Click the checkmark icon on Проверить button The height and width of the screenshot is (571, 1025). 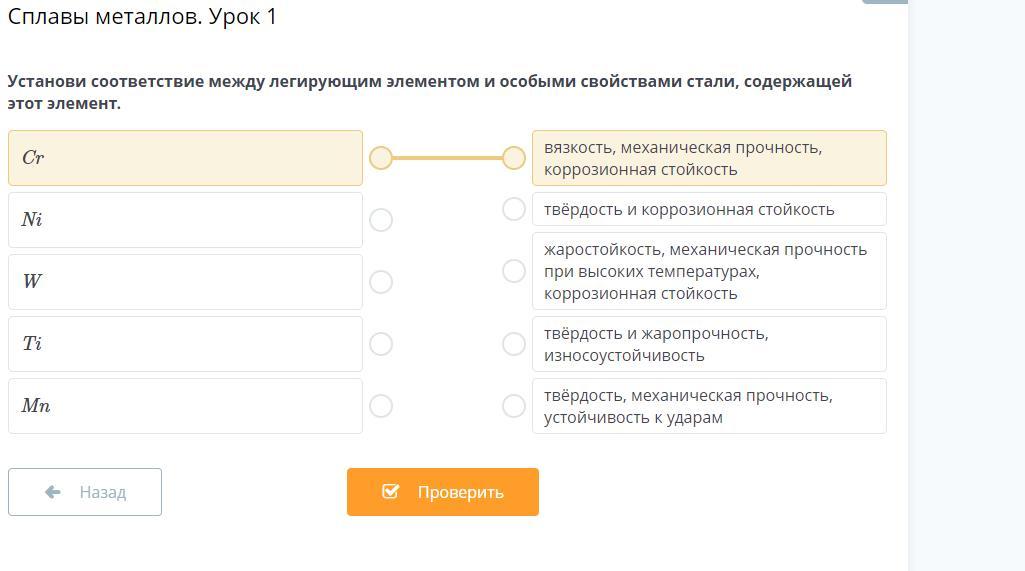click(x=391, y=491)
